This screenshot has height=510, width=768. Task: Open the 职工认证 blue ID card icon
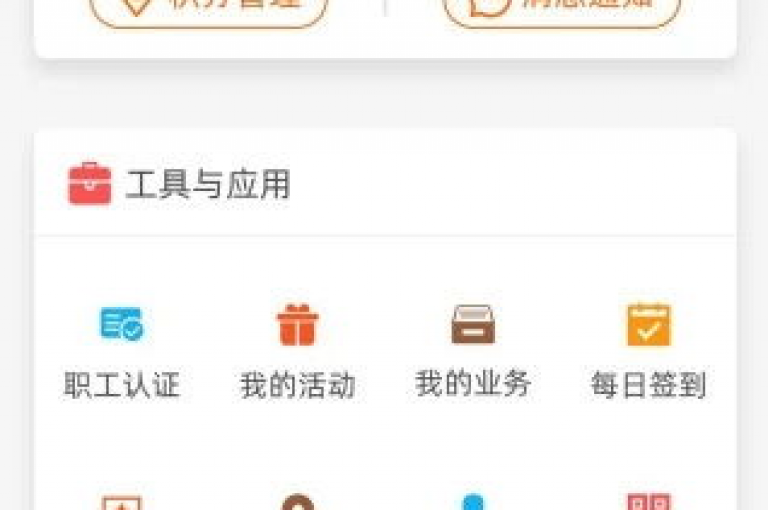point(121,323)
